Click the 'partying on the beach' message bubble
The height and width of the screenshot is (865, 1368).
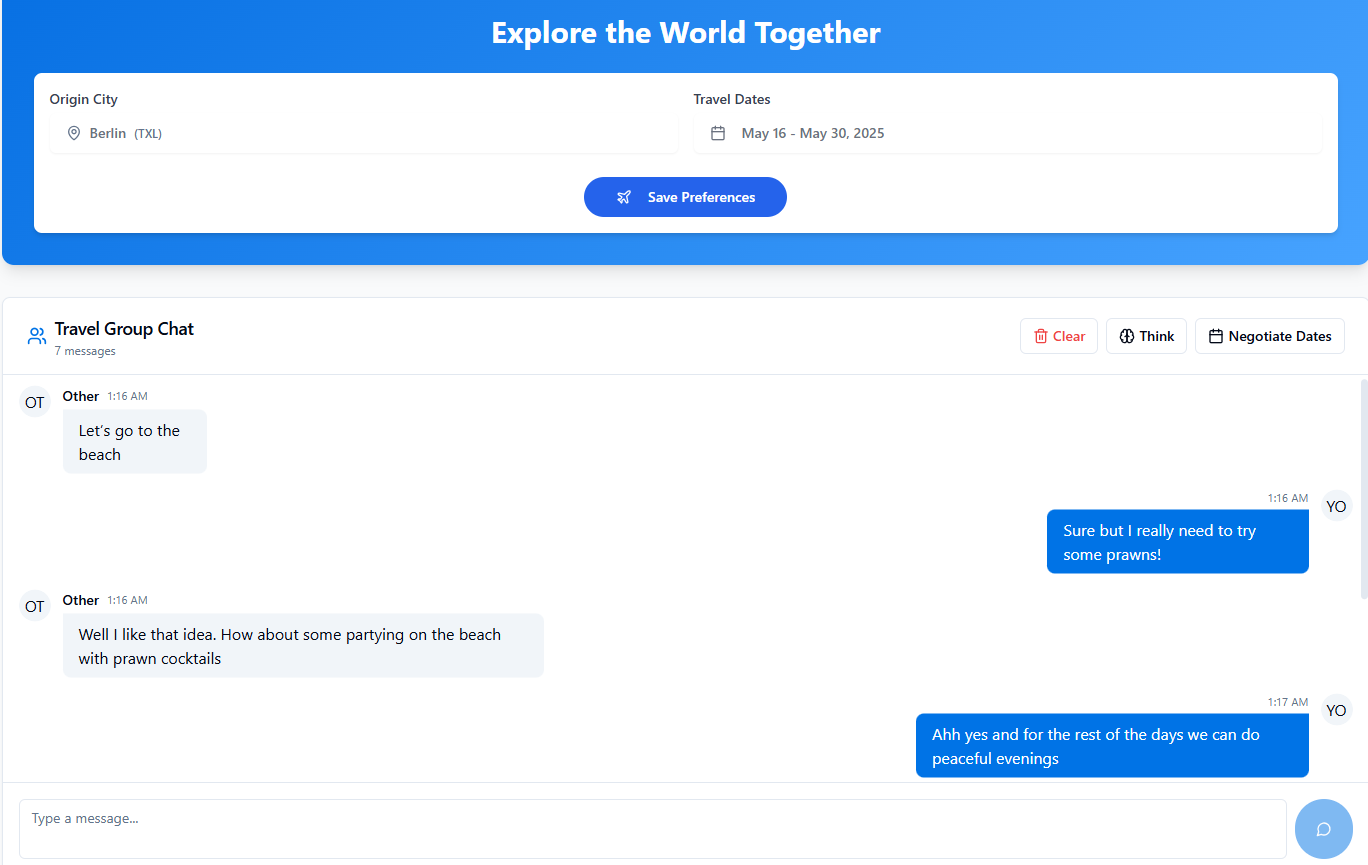303,646
